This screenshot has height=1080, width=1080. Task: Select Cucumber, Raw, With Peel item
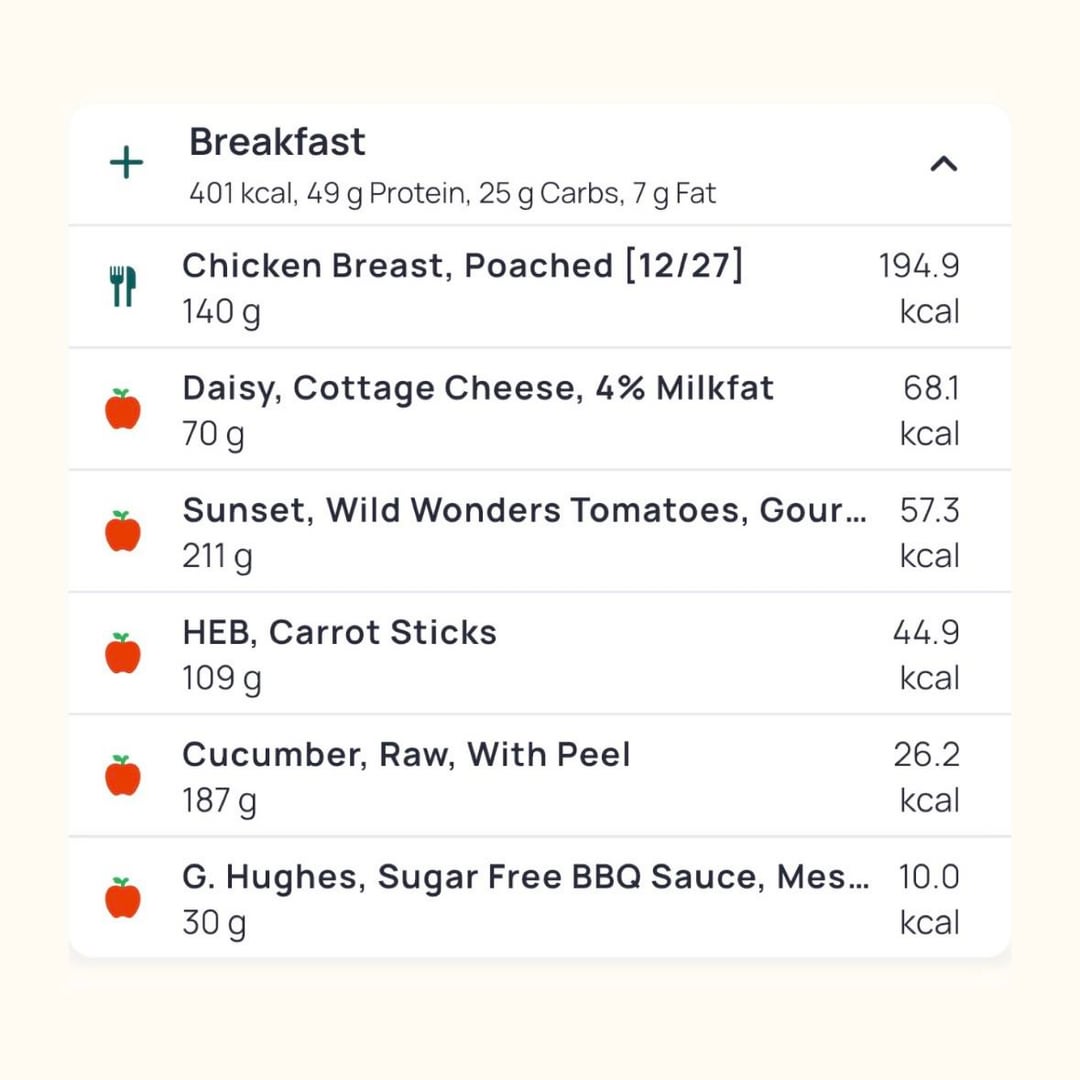(x=406, y=754)
